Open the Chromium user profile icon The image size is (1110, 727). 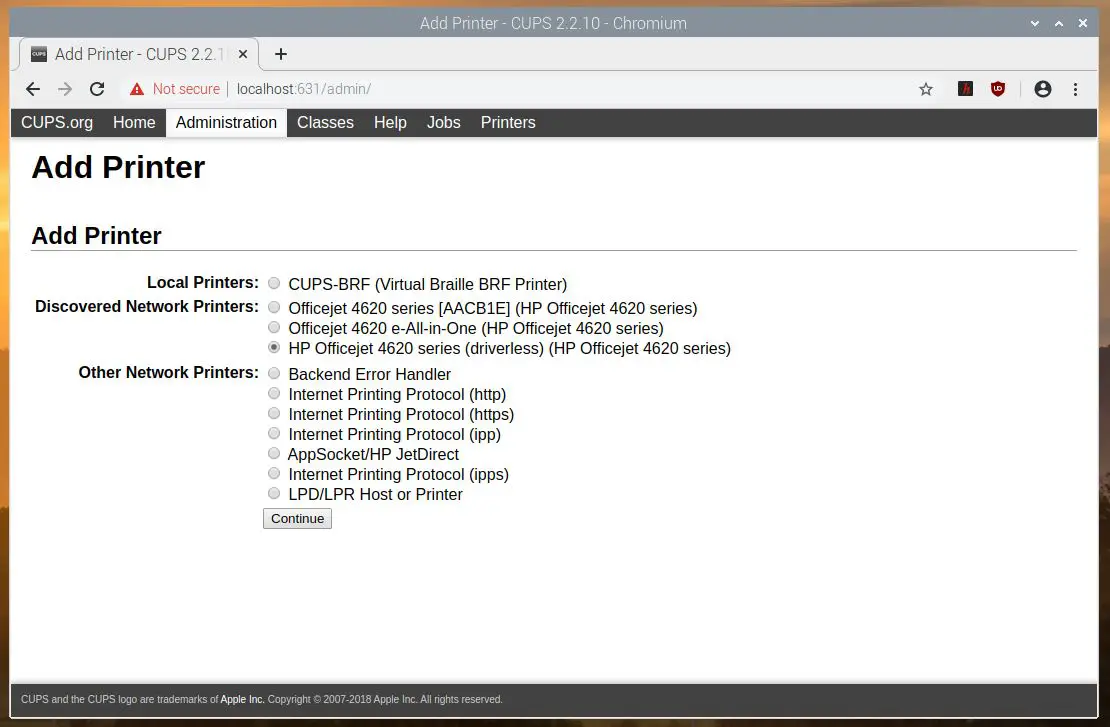[1043, 89]
